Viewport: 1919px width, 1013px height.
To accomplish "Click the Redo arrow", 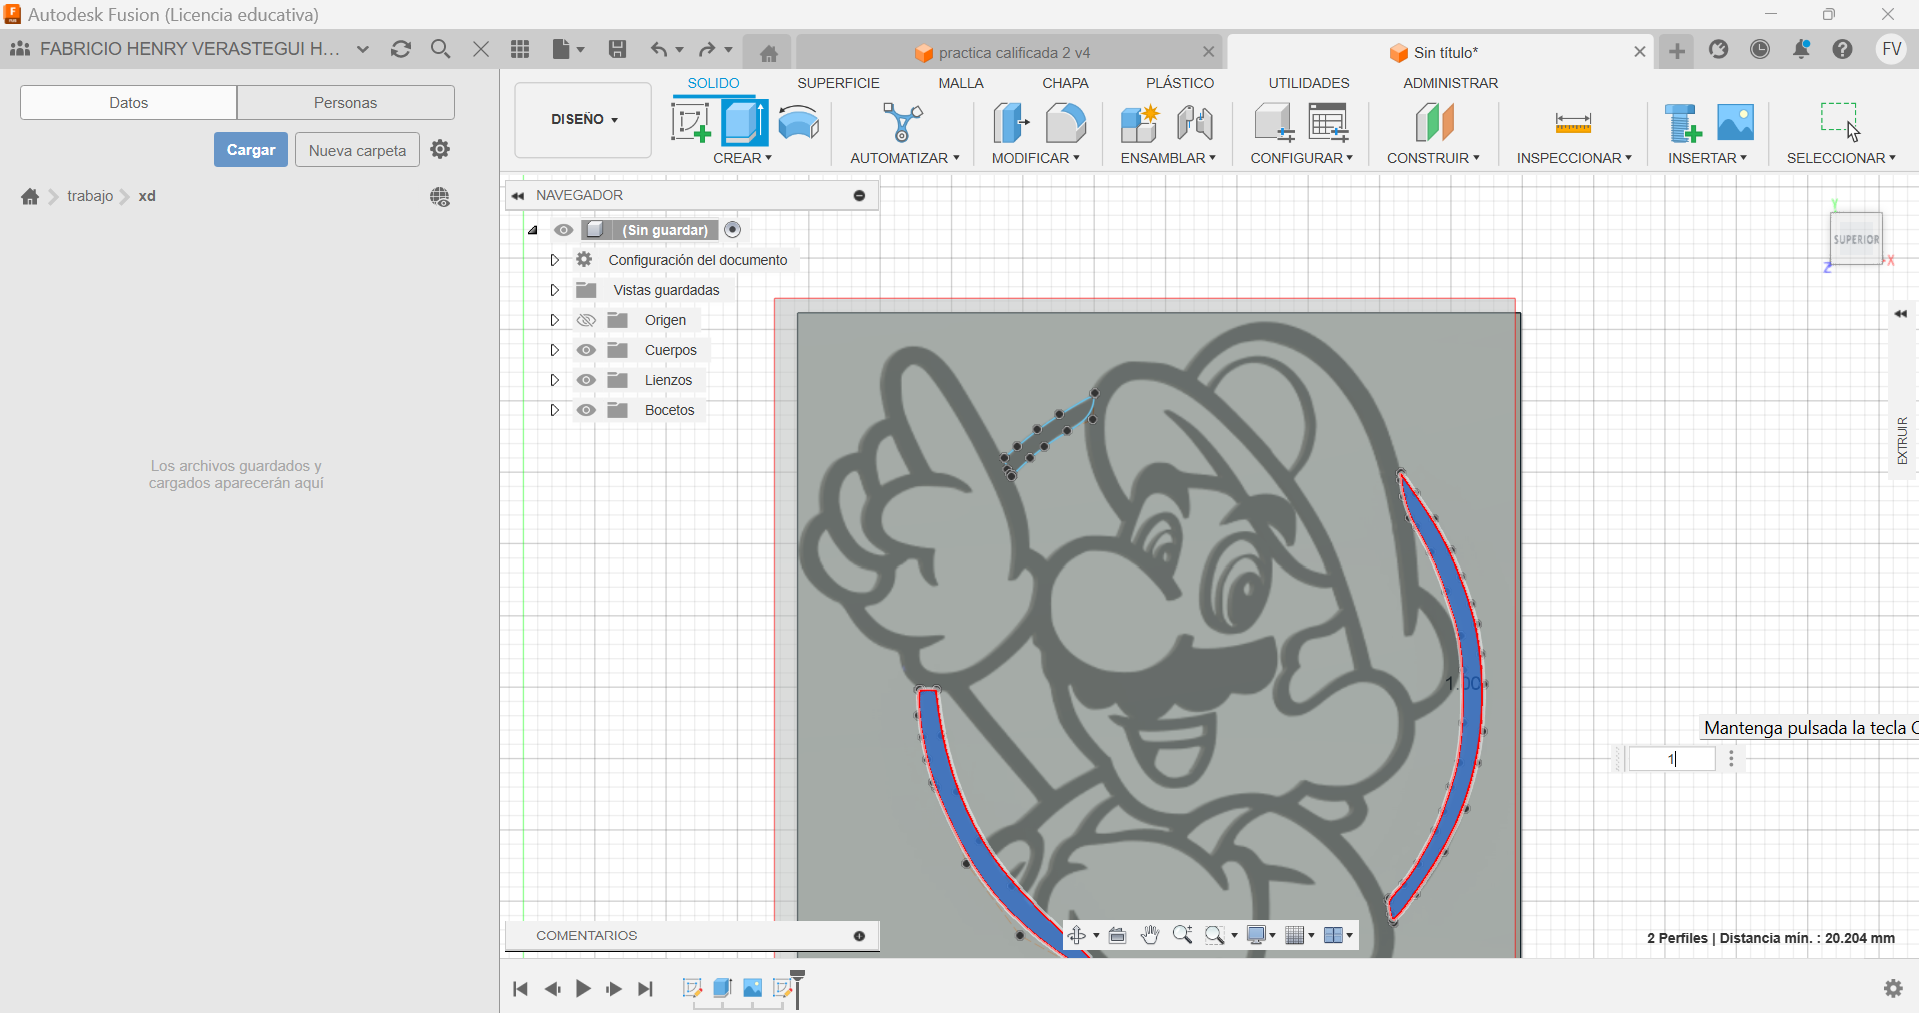I will click(x=706, y=49).
